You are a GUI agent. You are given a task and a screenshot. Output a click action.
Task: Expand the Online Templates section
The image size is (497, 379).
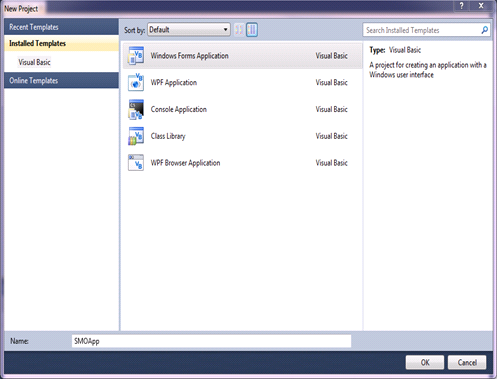pyautogui.click(x=61, y=80)
